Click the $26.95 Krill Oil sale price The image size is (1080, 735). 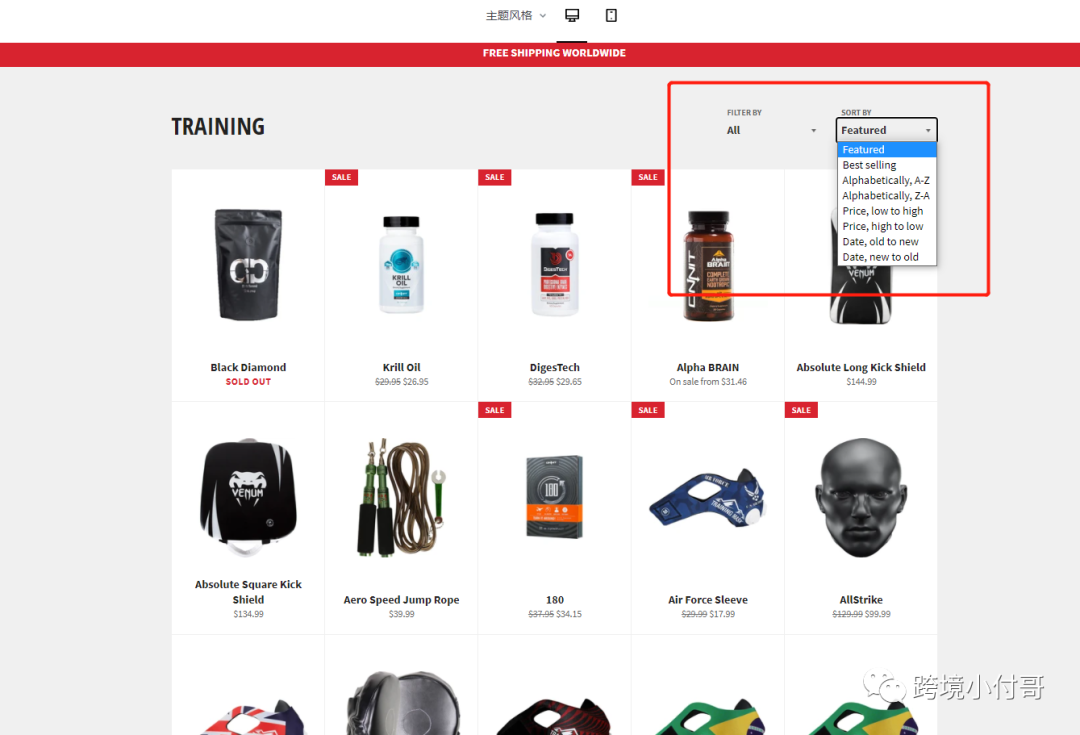[x=416, y=382]
